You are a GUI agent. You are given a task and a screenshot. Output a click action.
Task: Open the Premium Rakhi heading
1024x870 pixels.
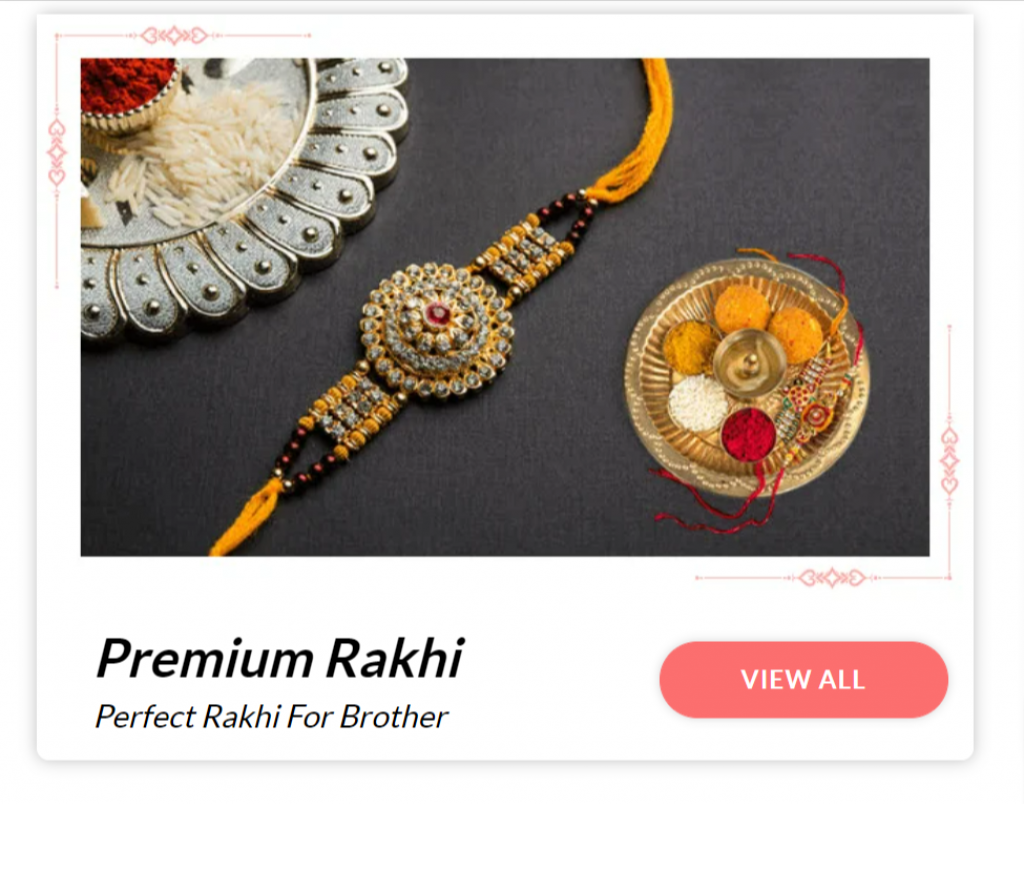pos(280,658)
